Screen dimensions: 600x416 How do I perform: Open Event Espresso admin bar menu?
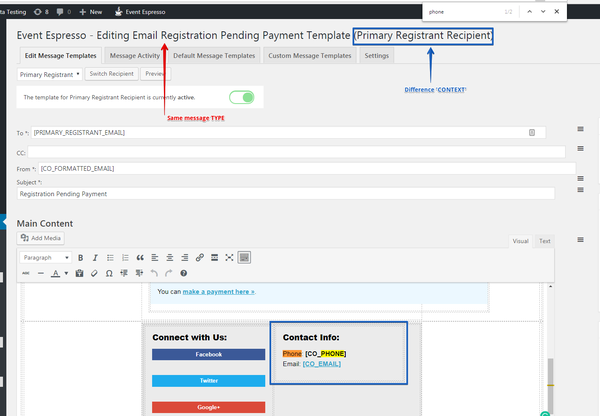point(140,12)
